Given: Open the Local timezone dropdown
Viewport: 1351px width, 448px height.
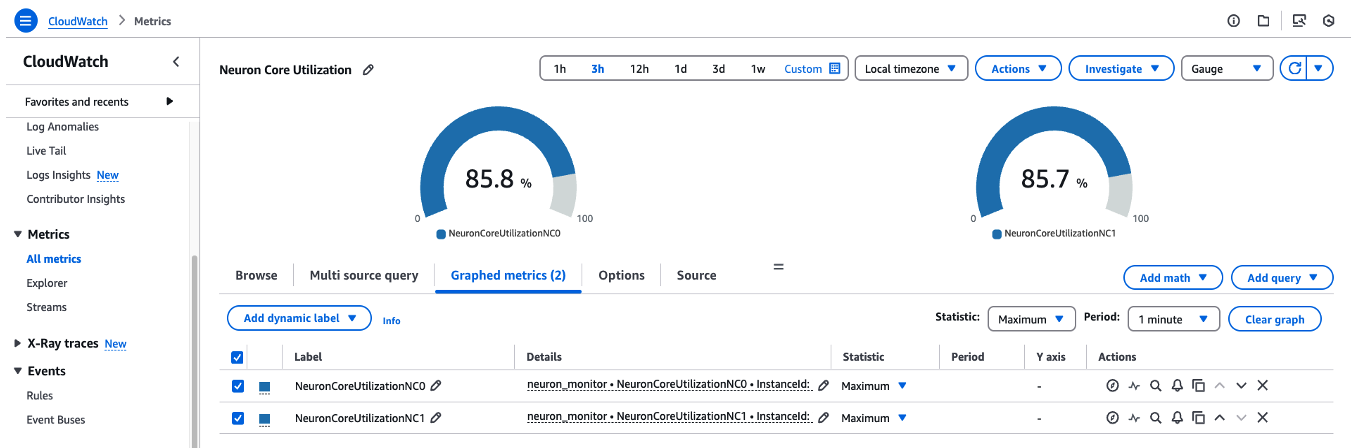Looking at the screenshot, I should coord(910,69).
